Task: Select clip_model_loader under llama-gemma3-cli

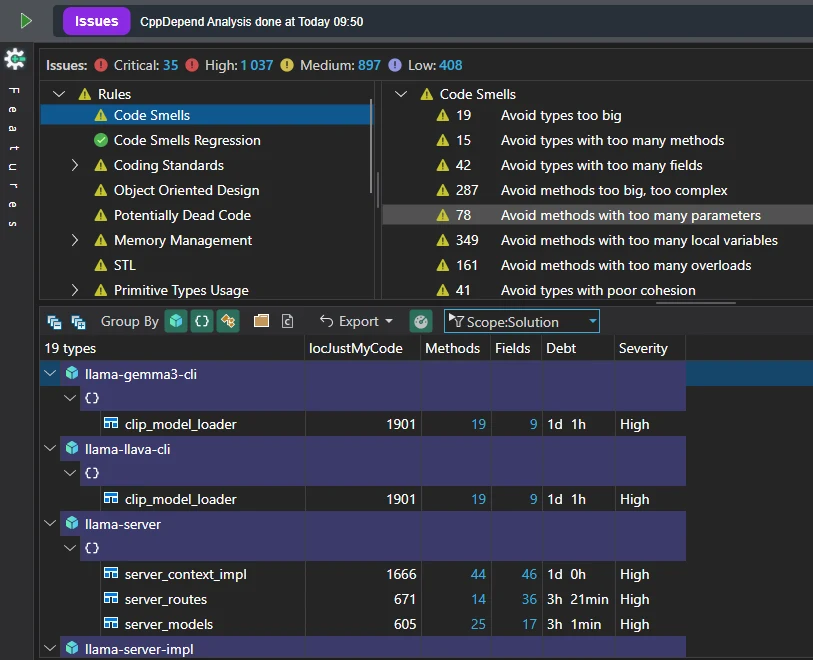Action: (180, 424)
